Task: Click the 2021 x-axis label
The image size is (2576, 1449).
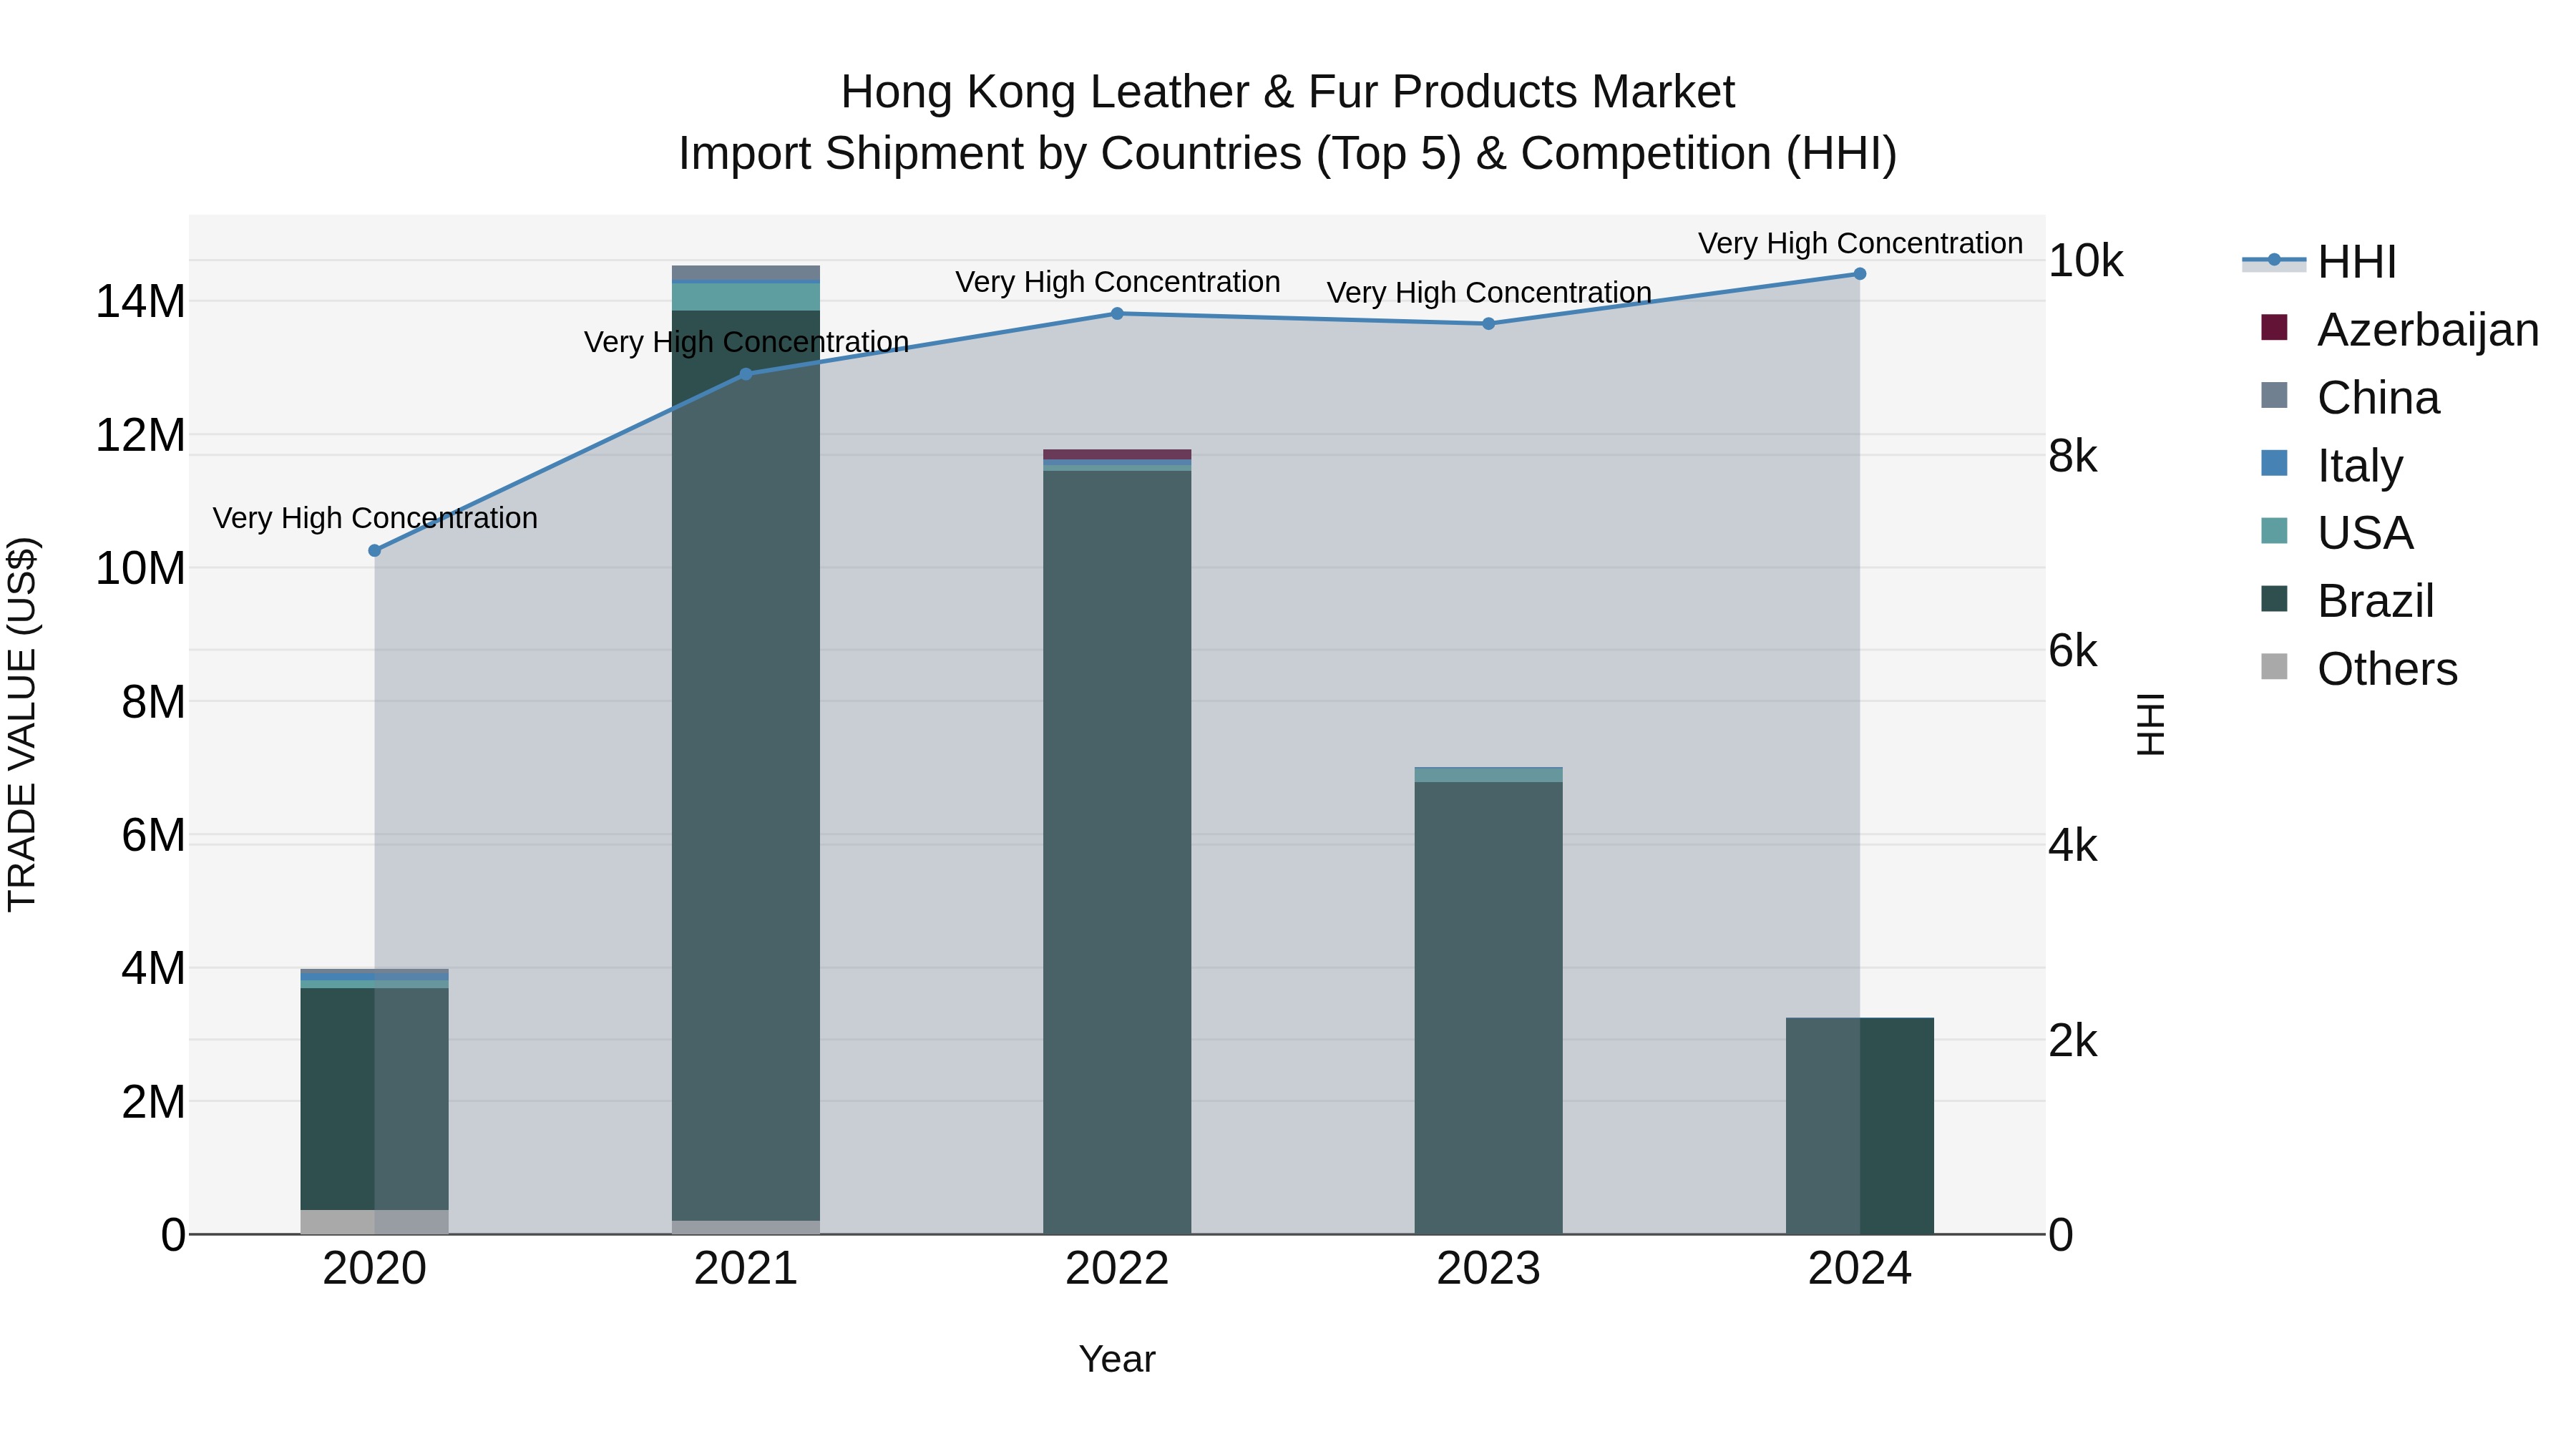Action: [x=746, y=1269]
